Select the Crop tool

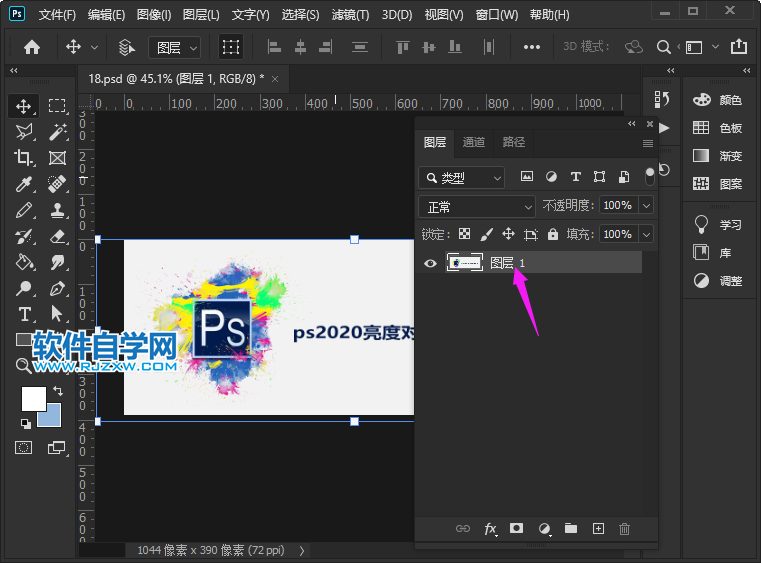click(24, 158)
